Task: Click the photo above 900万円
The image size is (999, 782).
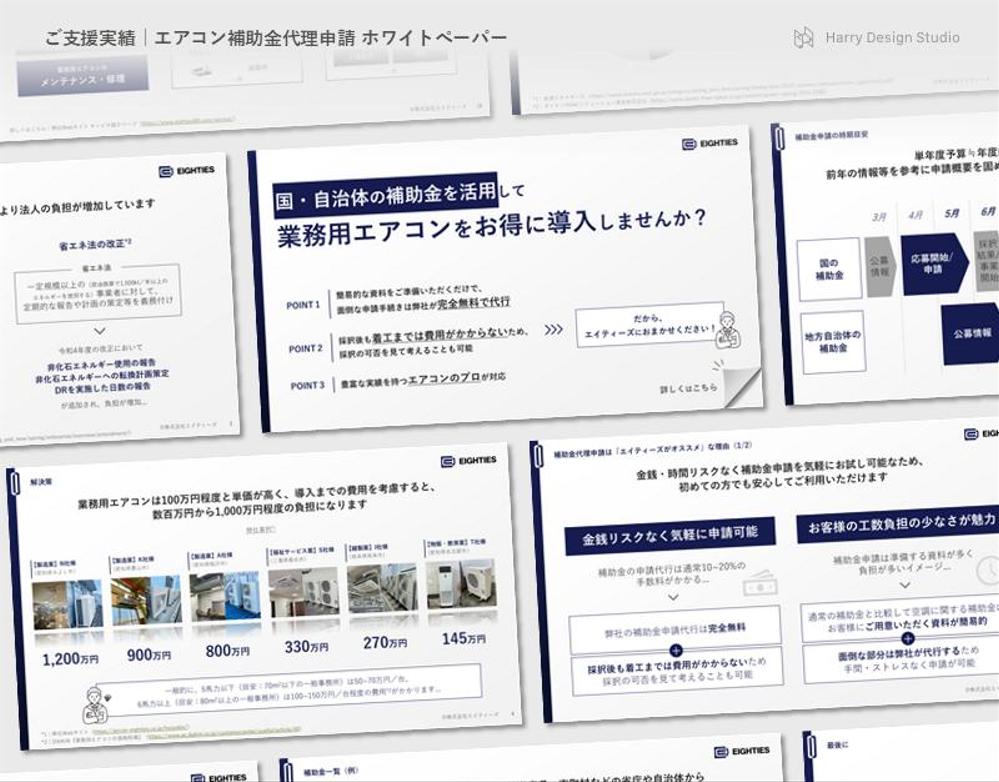Action: (146, 600)
